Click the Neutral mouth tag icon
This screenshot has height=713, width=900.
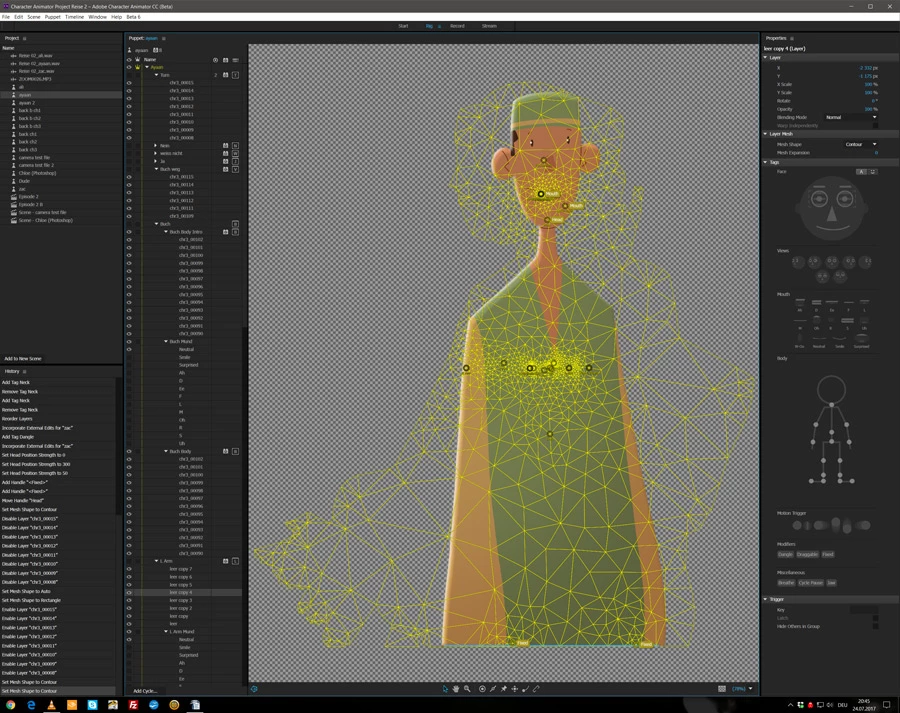[819, 340]
